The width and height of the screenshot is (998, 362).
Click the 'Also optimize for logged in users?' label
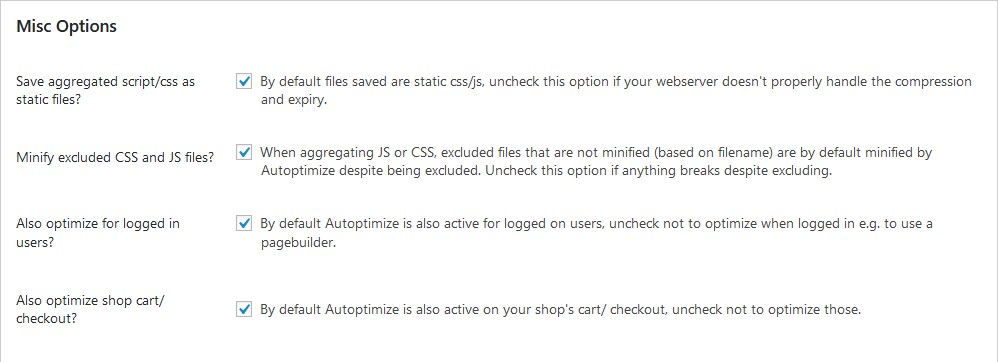click(97, 233)
